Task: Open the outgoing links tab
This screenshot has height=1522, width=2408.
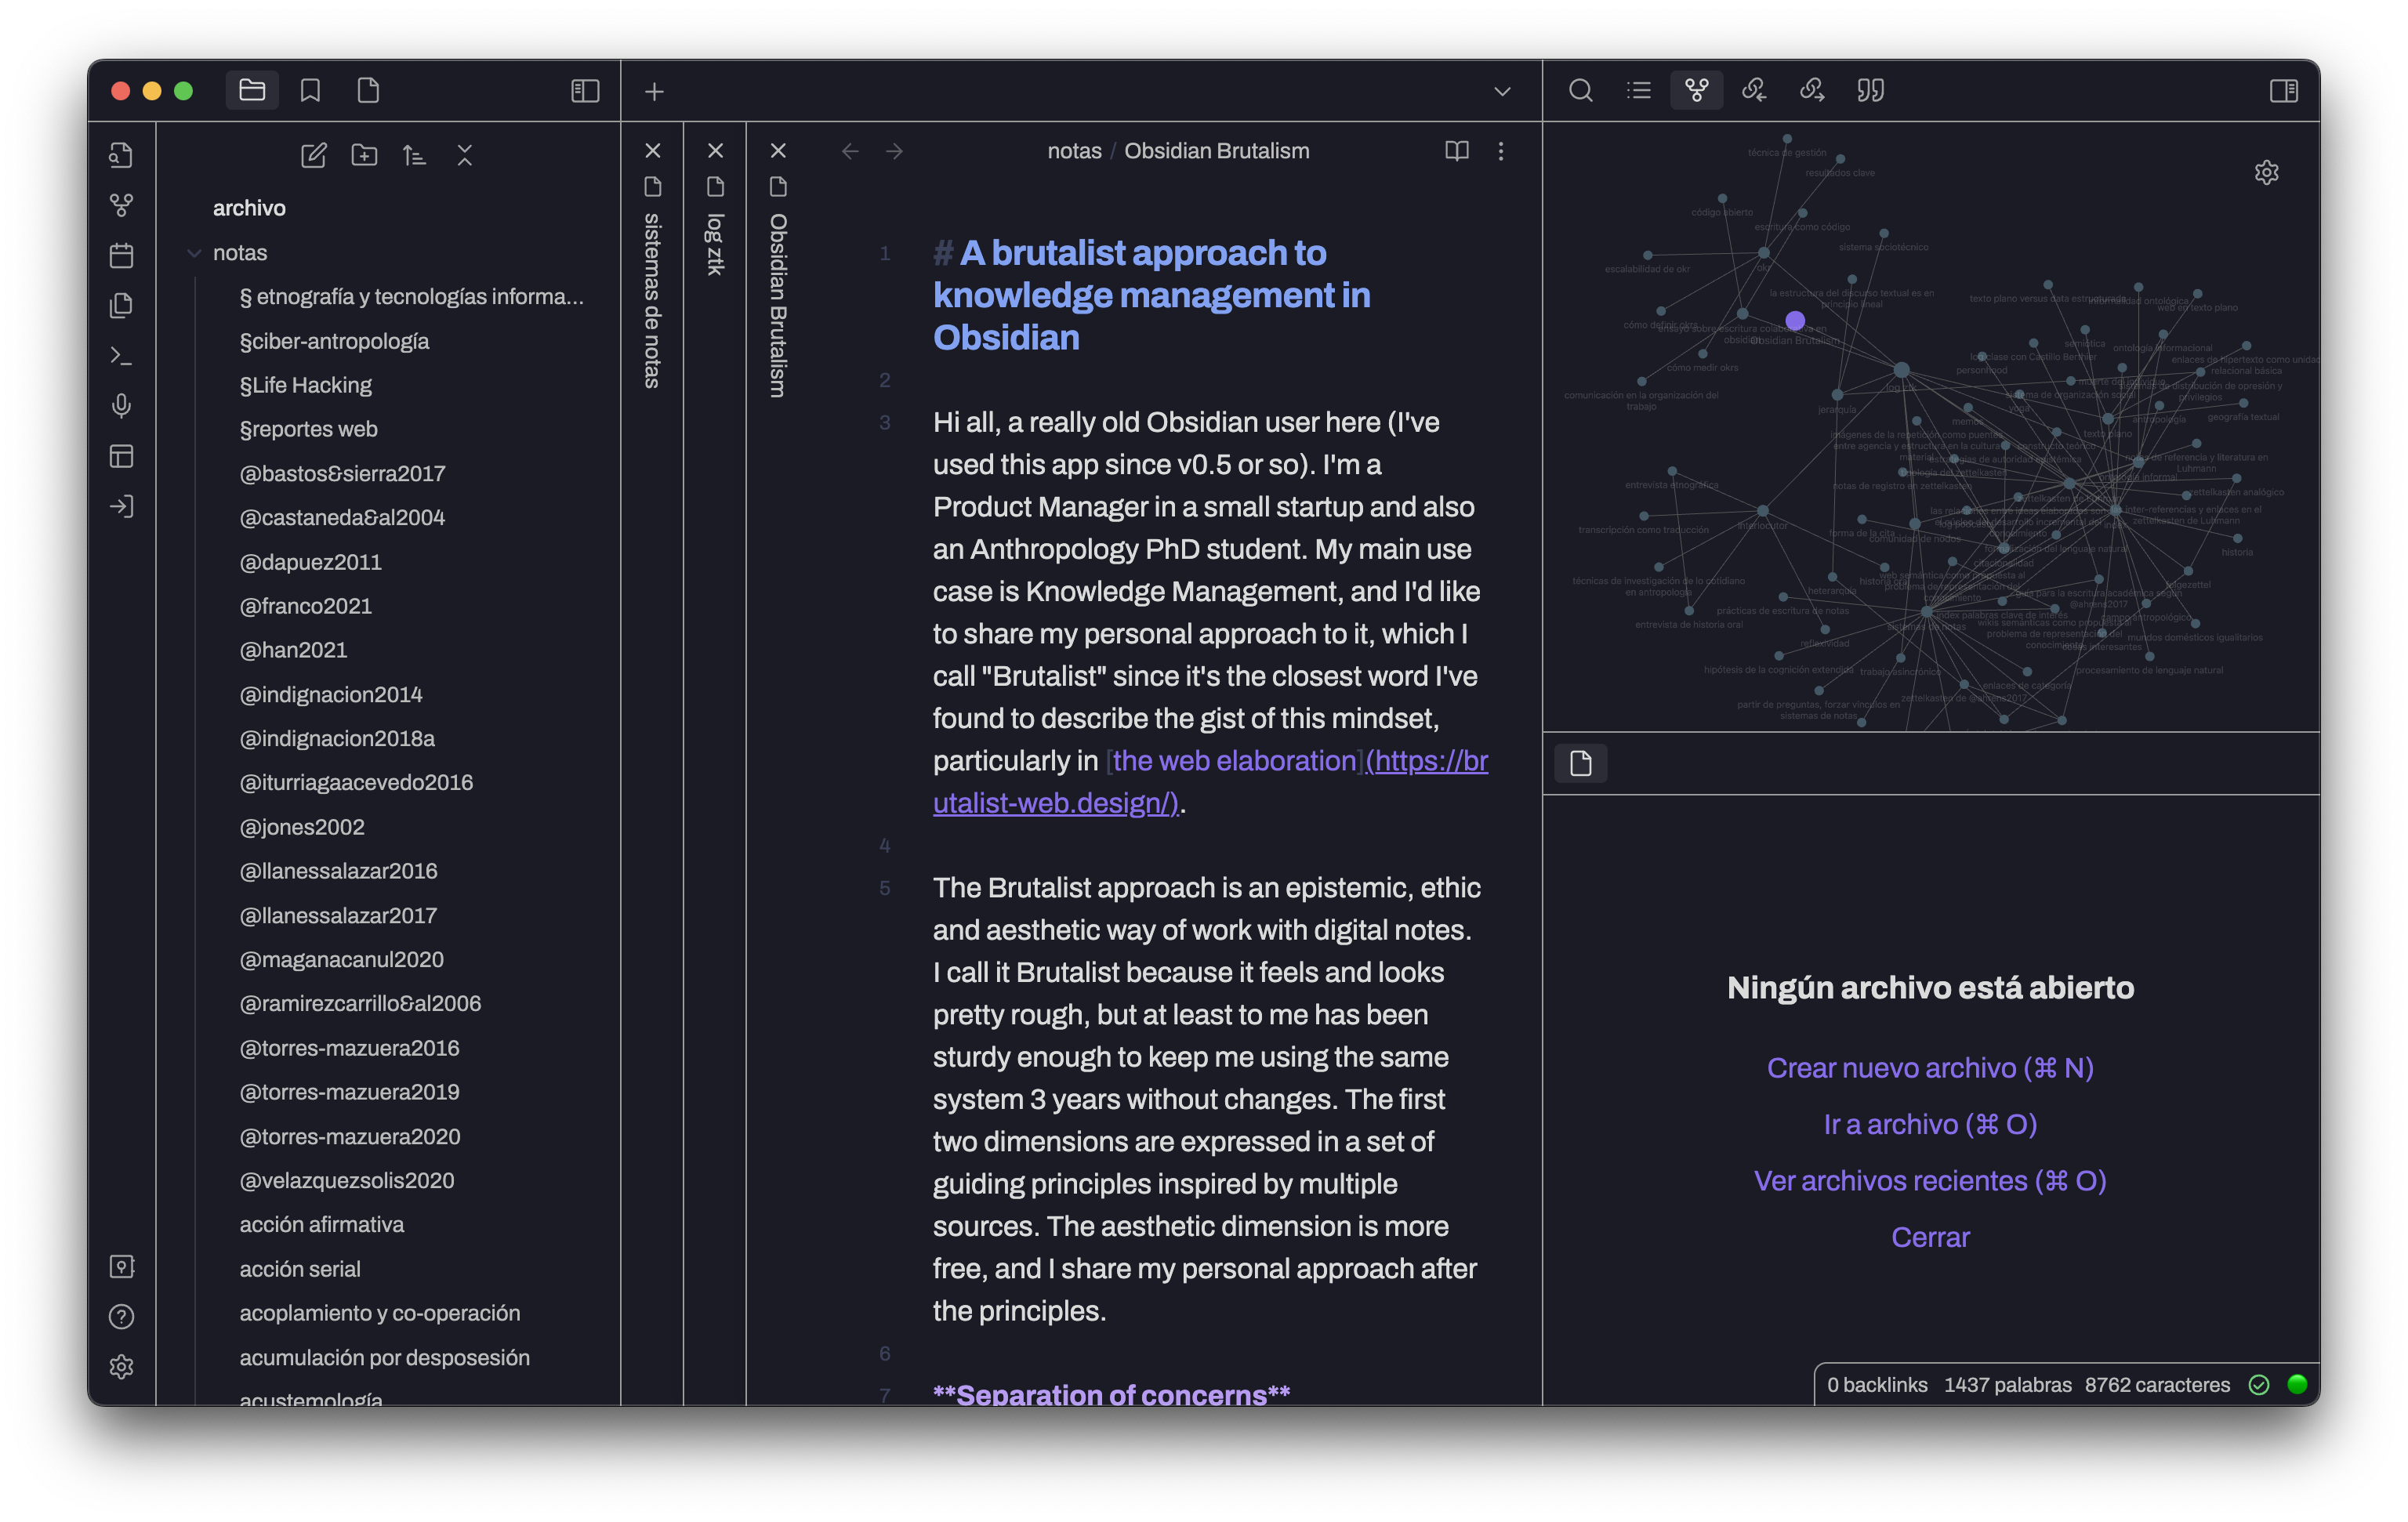Action: click(x=1812, y=91)
